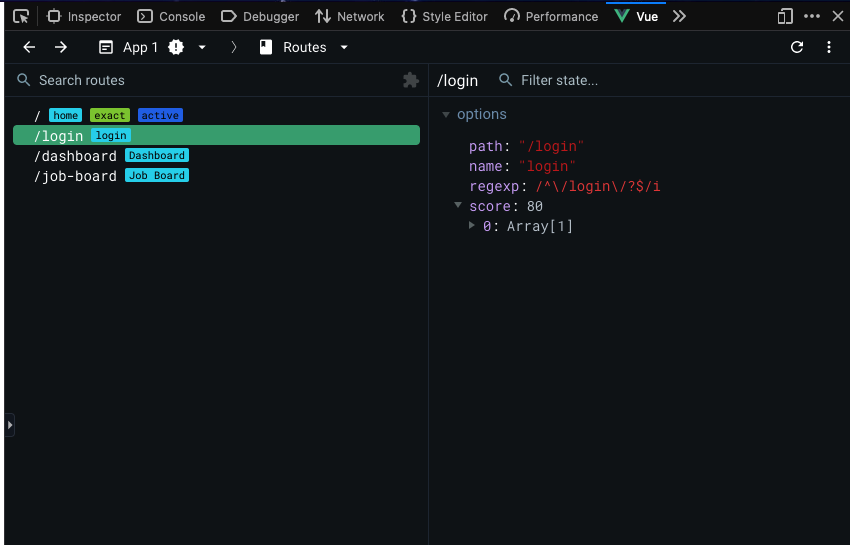
Task: Click the forward arrow in Vue devtools
Action: click(61, 47)
